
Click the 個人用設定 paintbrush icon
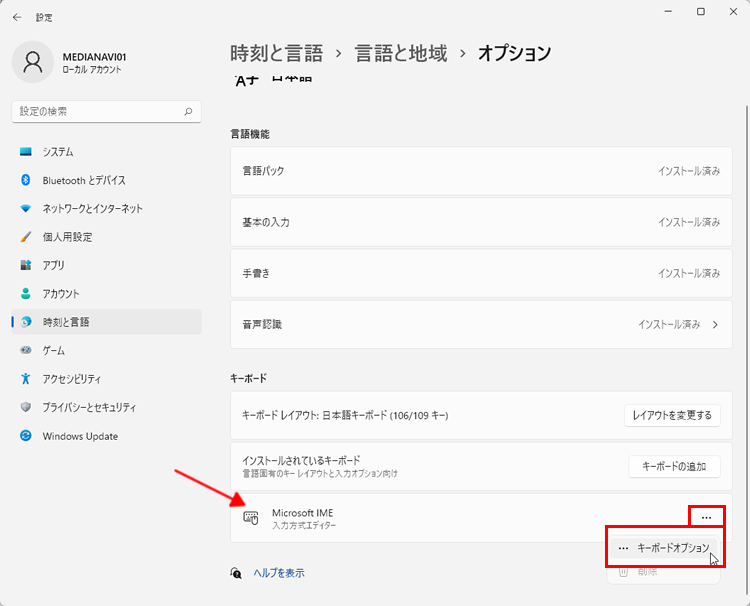click(x=26, y=237)
